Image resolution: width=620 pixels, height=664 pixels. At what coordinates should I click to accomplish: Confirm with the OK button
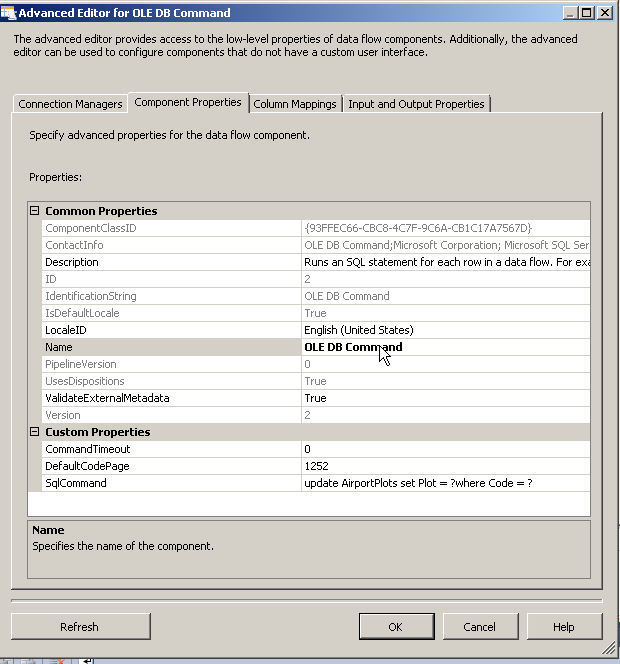pyautogui.click(x=396, y=626)
